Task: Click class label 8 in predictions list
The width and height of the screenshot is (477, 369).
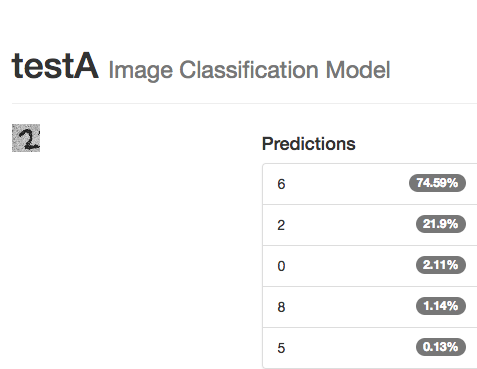Action: coord(281,307)
